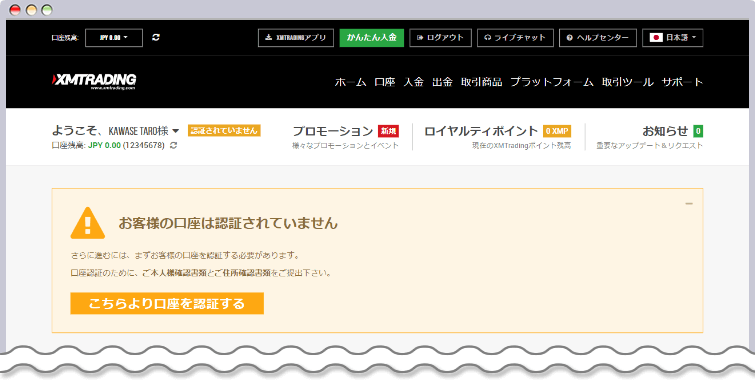
Task: Open the 出金 menu item
Action: tap(442, 82)
